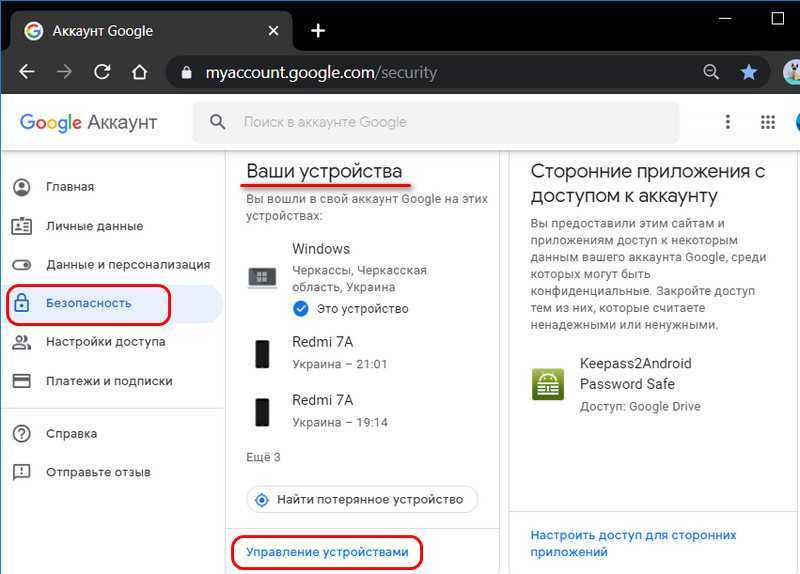Image resolution: width=800 pixels, height=574 pixels.
Task: Click the Платежи и подписки card icon
Action: tap(21, 381)
